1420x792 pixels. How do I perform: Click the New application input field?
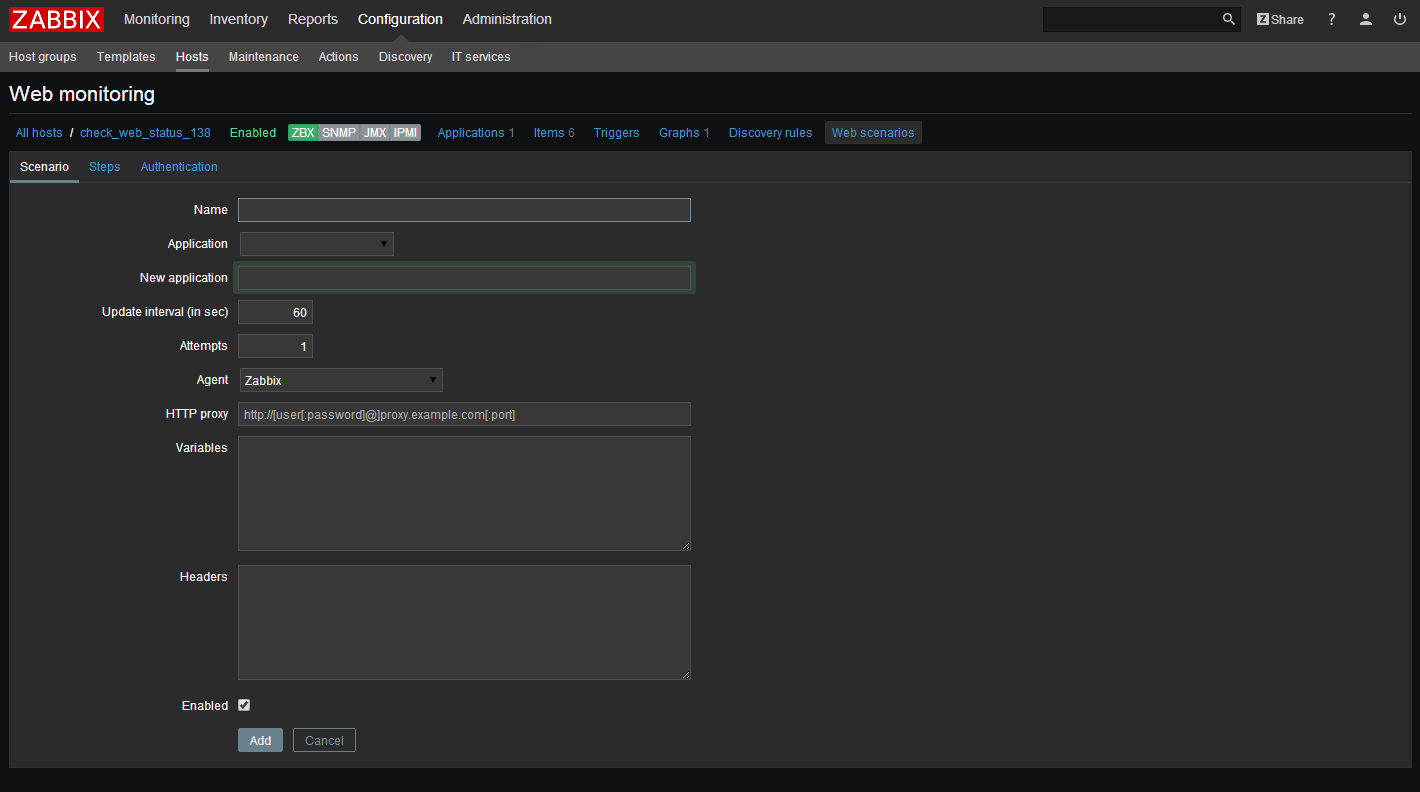(x=464, y=278)
